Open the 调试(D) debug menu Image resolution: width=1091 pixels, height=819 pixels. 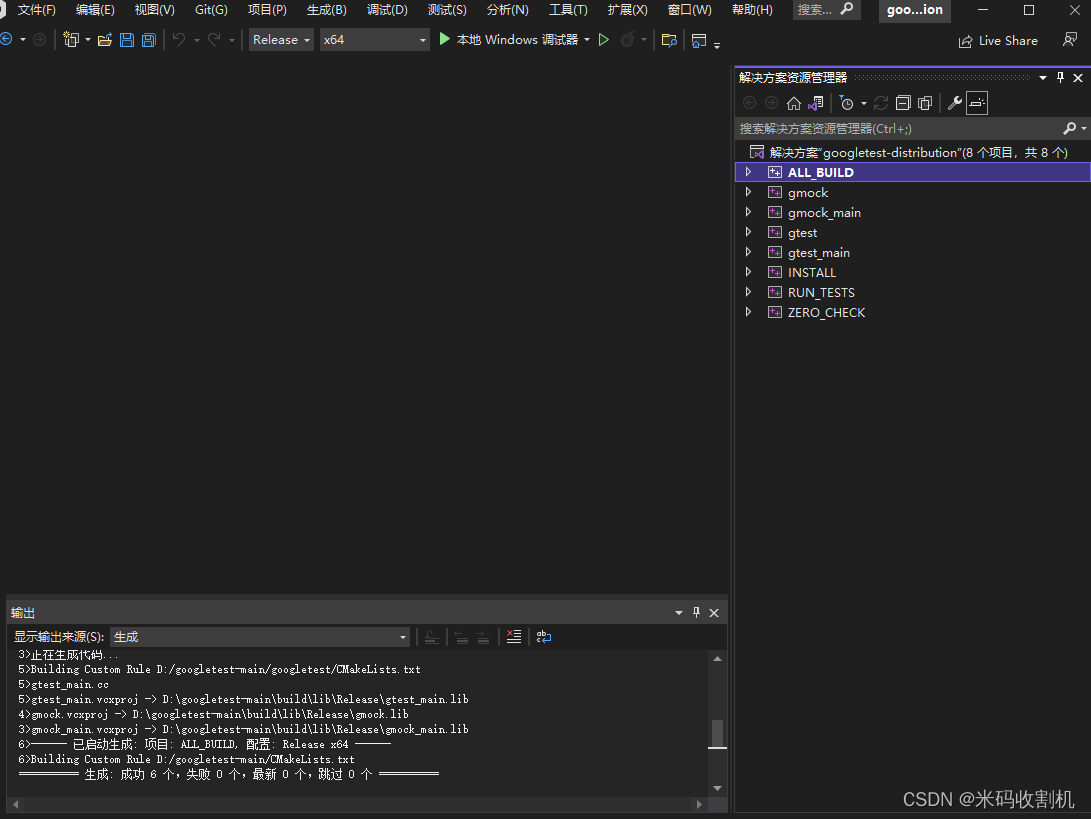(x=387, y=10)
